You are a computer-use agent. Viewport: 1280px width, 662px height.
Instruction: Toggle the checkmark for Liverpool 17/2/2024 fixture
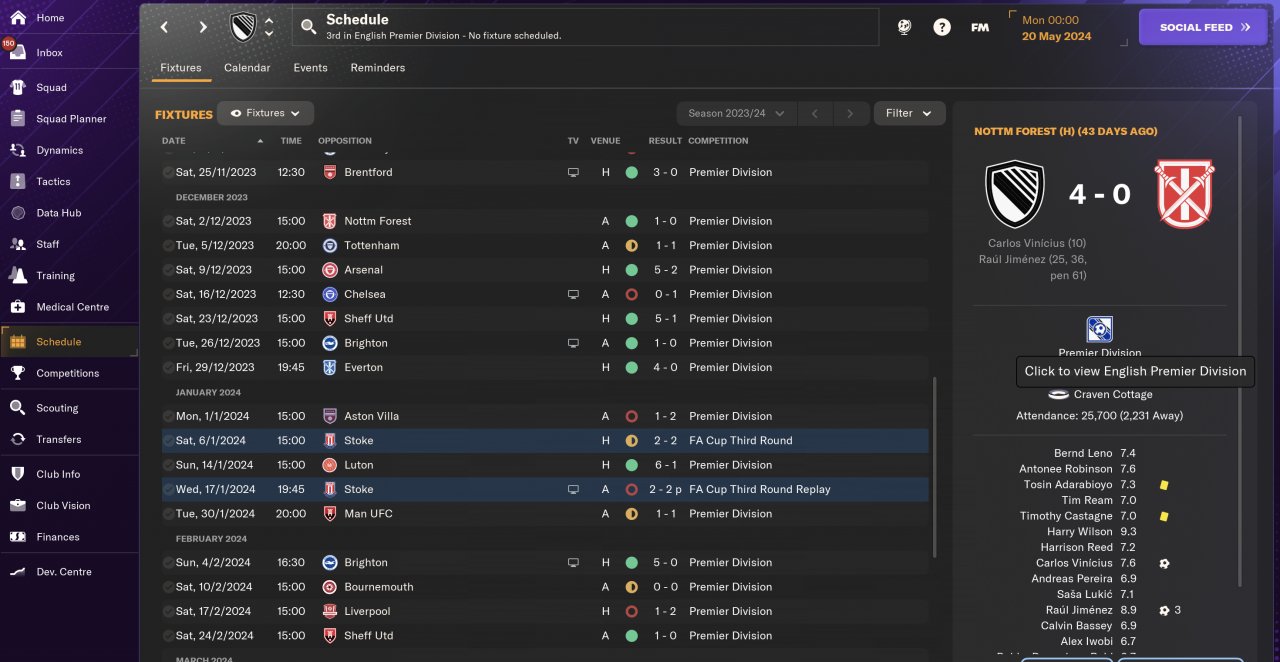coord(168,612)
